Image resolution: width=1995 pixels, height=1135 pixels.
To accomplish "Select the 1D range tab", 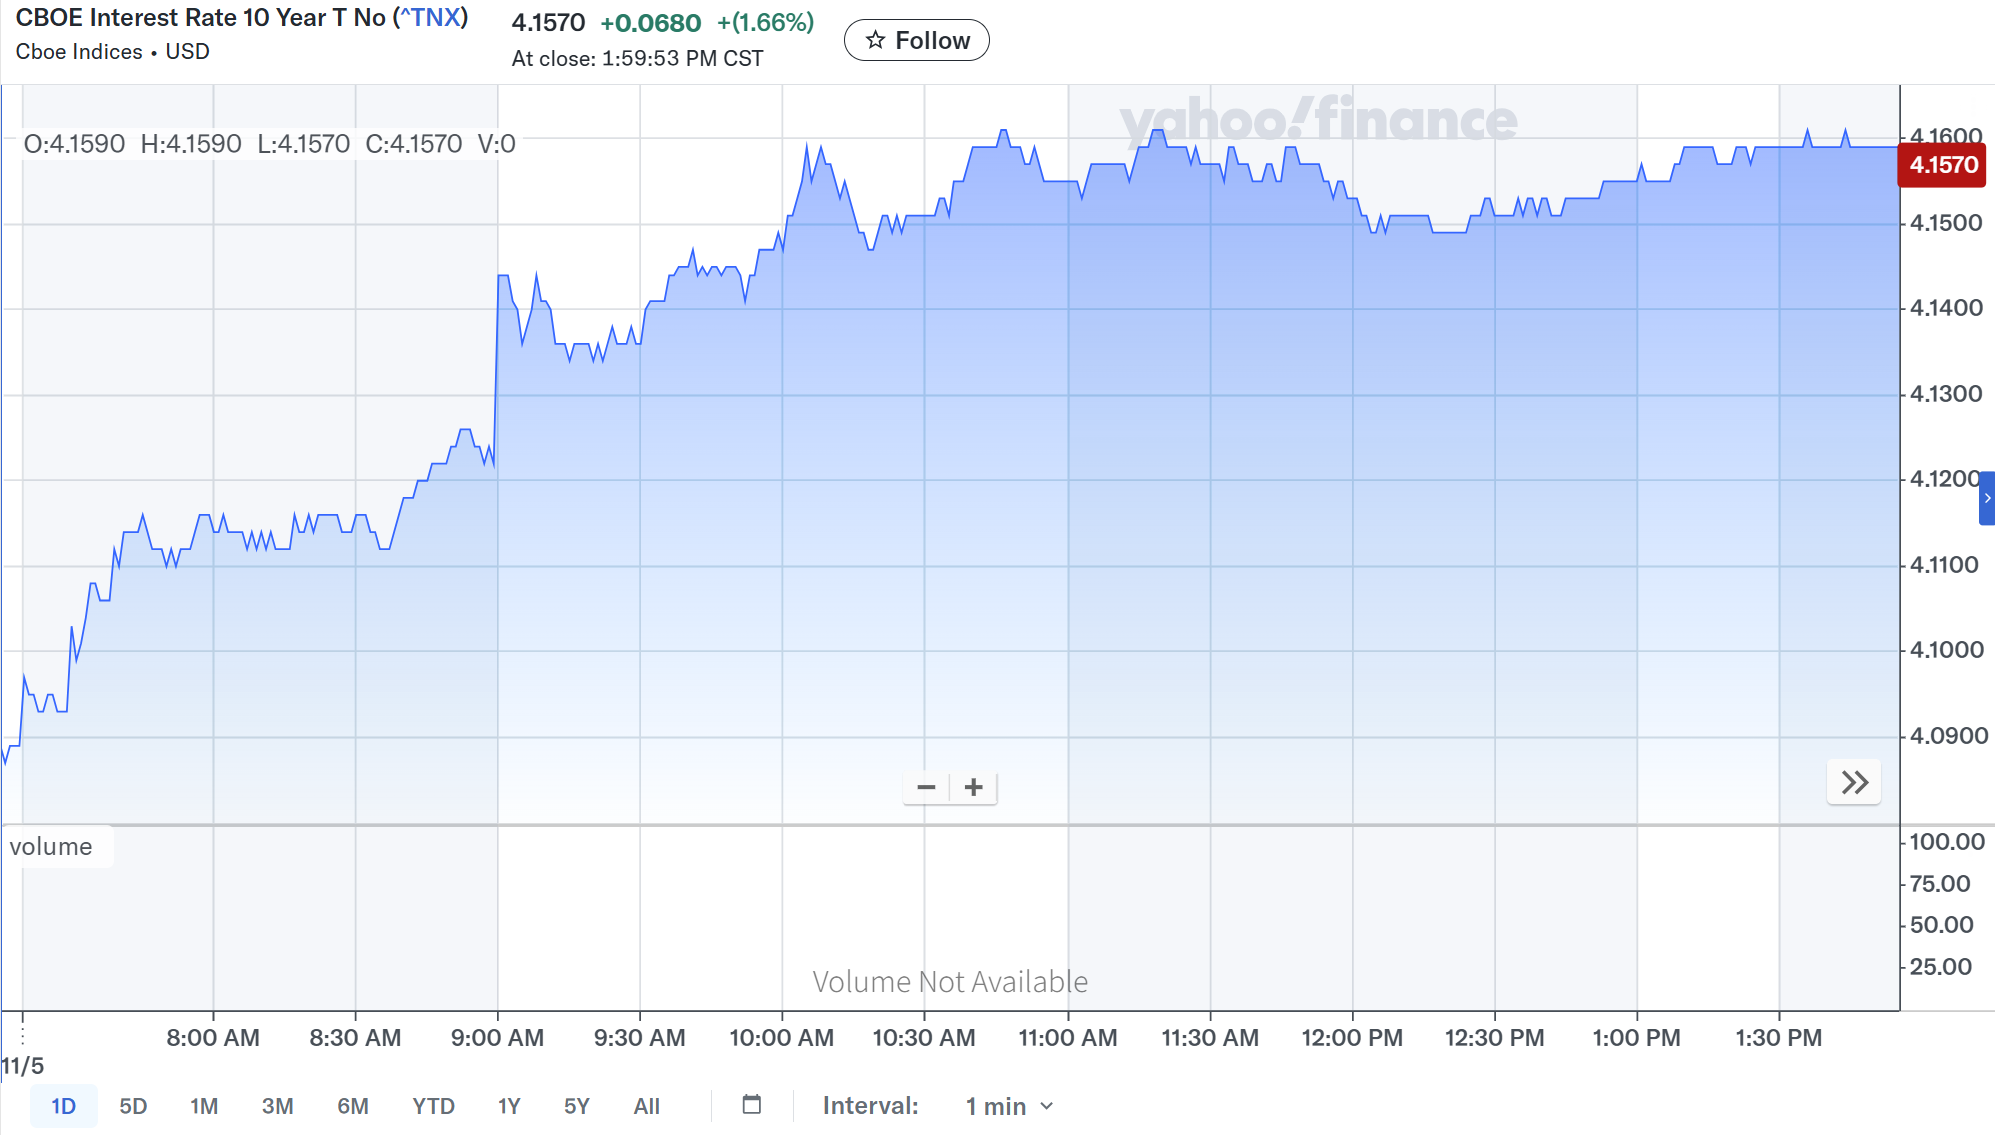I will coord(63,1106).
